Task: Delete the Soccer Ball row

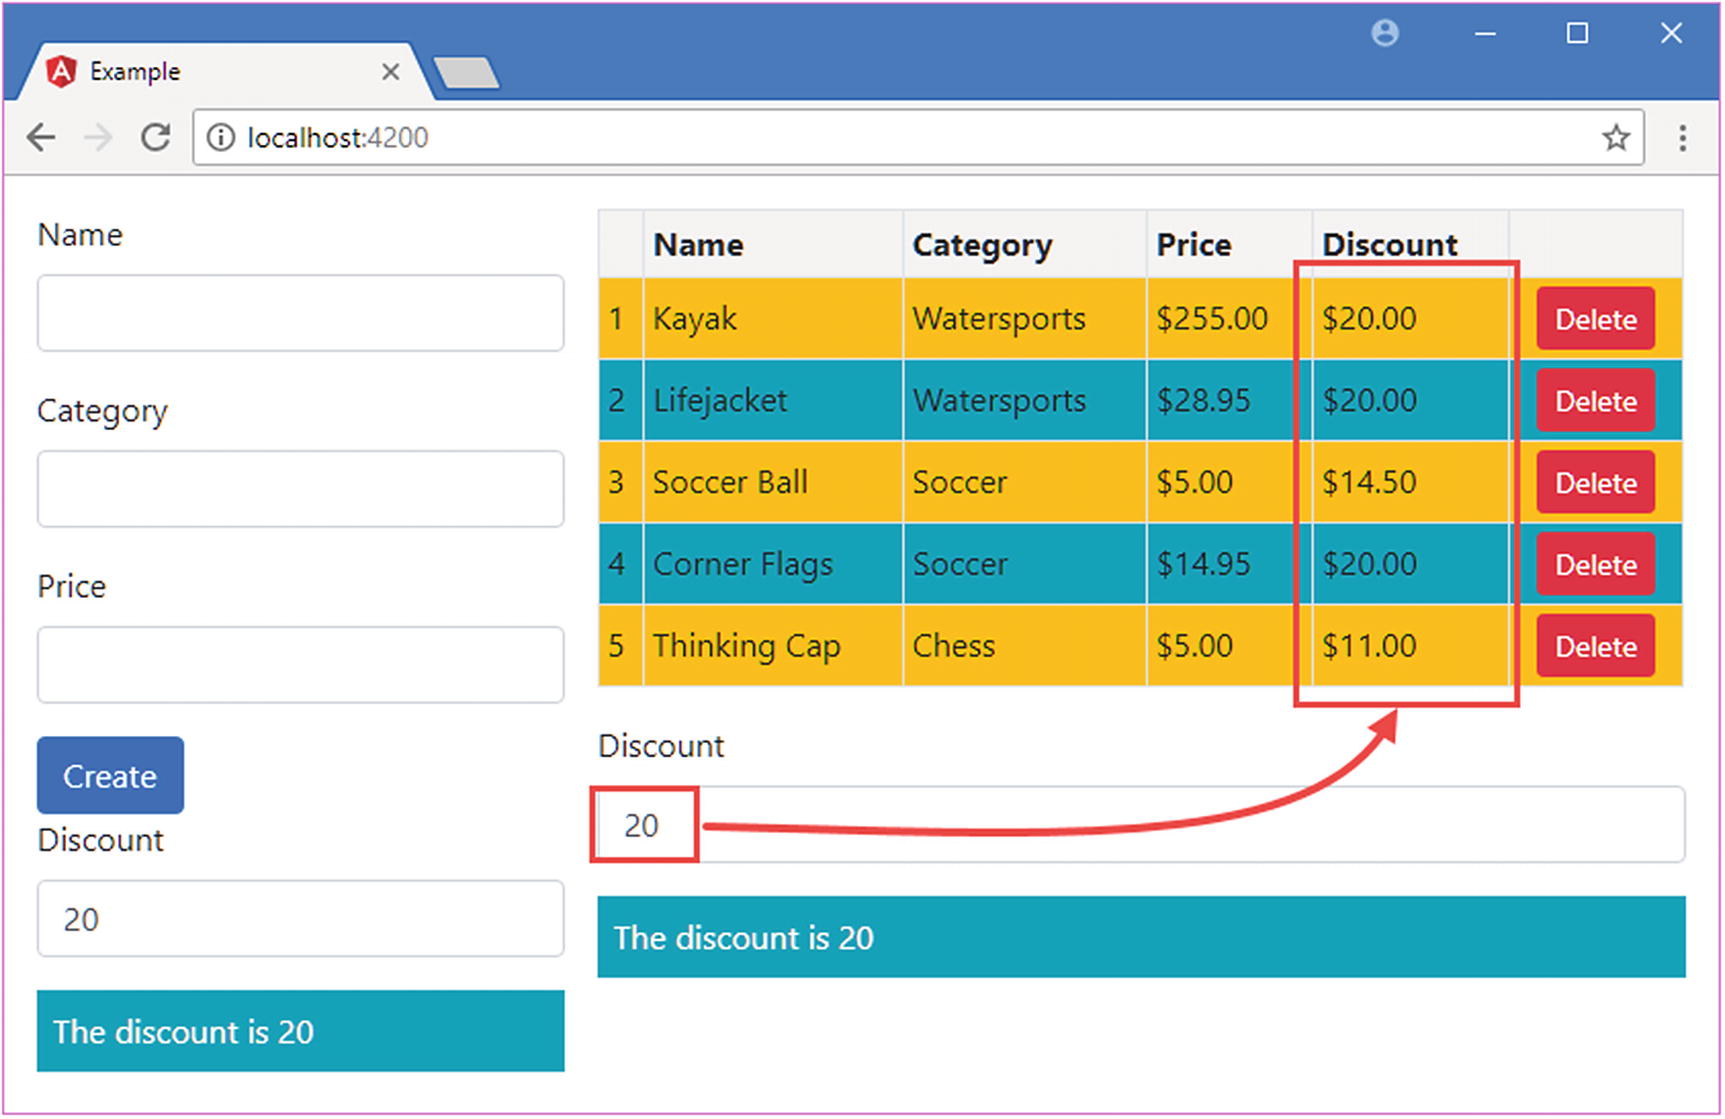Action: (1595, 483)
